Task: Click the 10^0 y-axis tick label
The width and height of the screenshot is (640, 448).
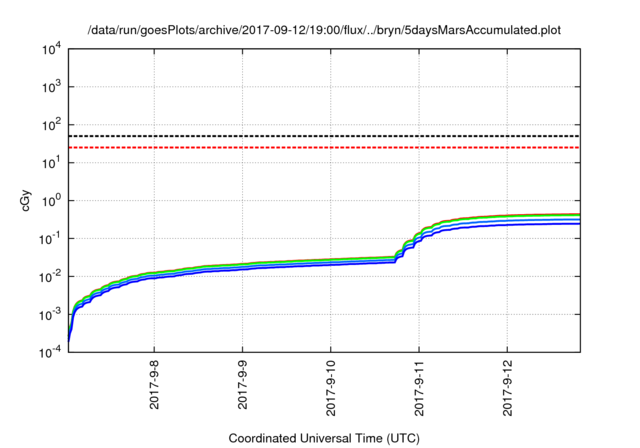Action: [52, 201]
